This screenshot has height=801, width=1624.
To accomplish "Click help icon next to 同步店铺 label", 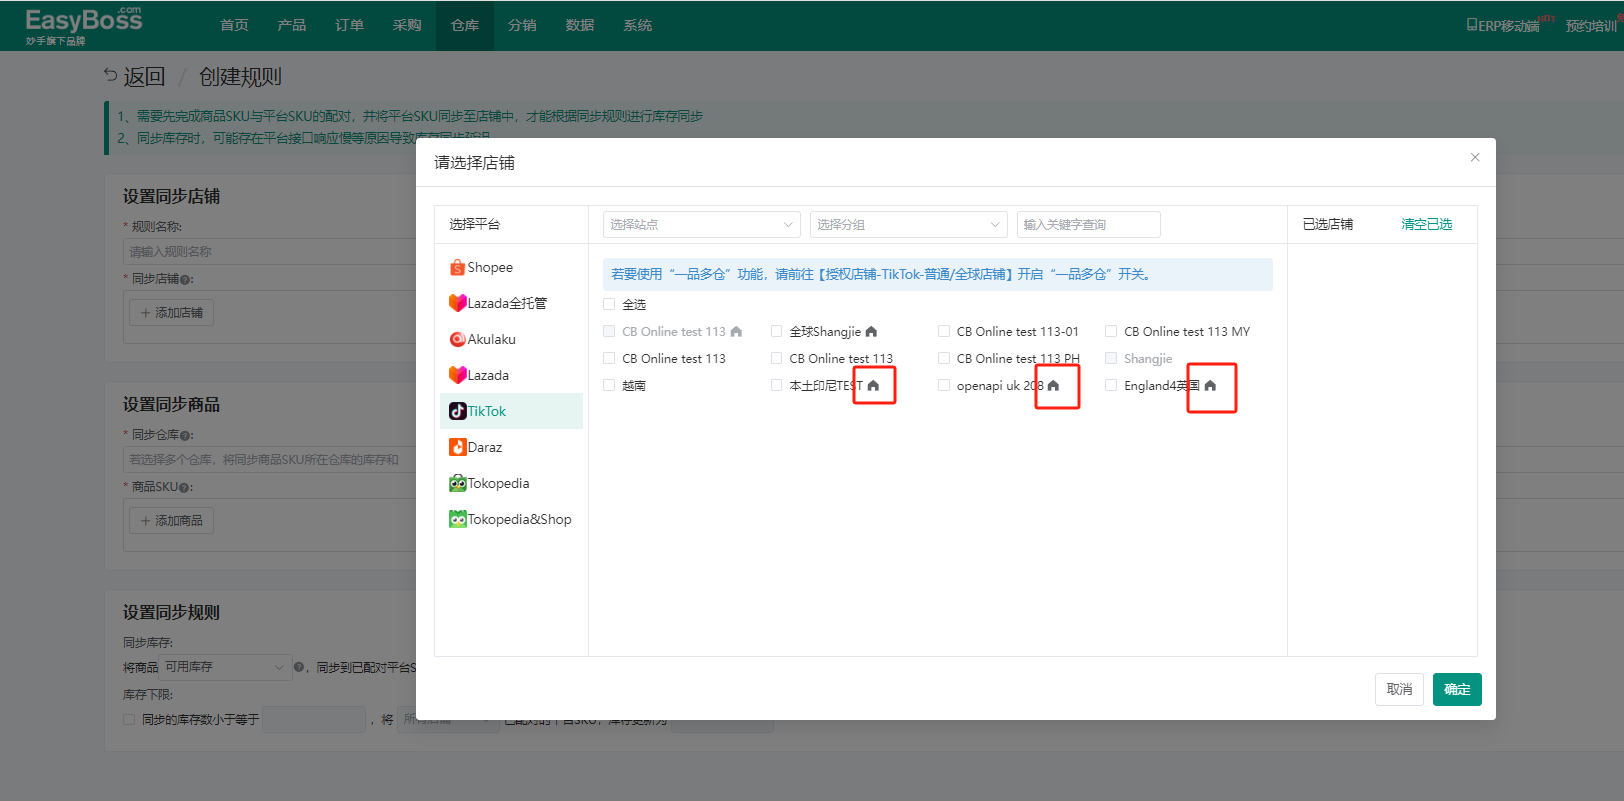I will (x=185, y=279).
